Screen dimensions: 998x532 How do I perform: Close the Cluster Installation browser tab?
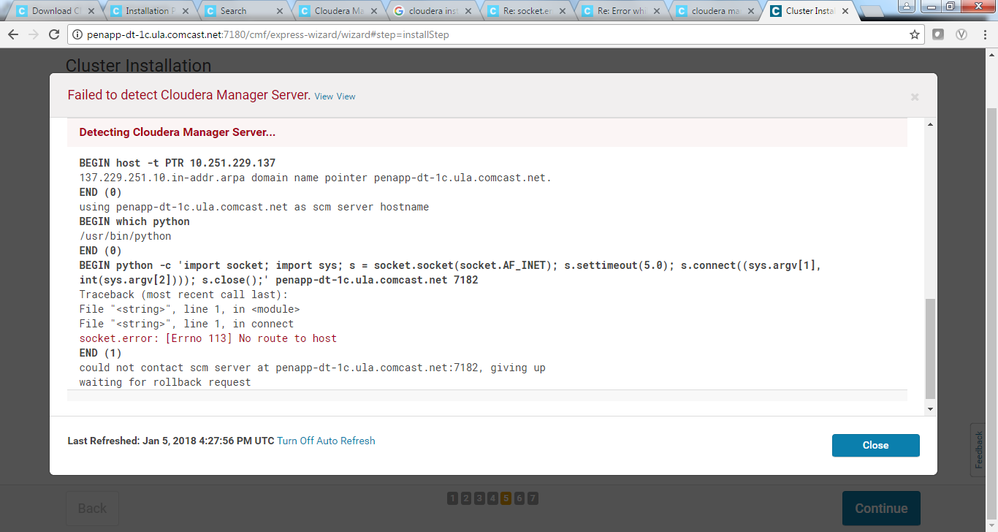pyautogui.click(x=845, y=11)
